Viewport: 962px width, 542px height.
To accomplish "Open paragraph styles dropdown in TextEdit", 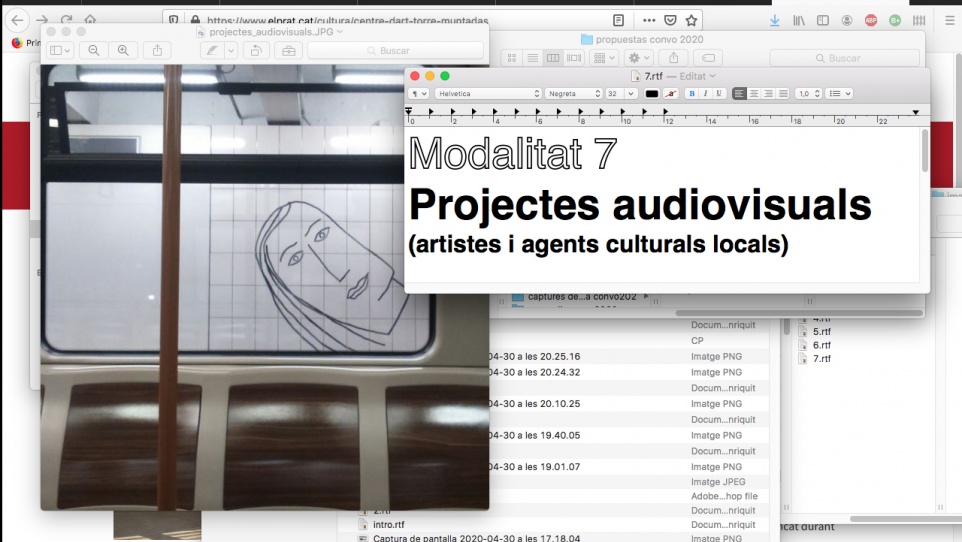I will pos(418,93).
